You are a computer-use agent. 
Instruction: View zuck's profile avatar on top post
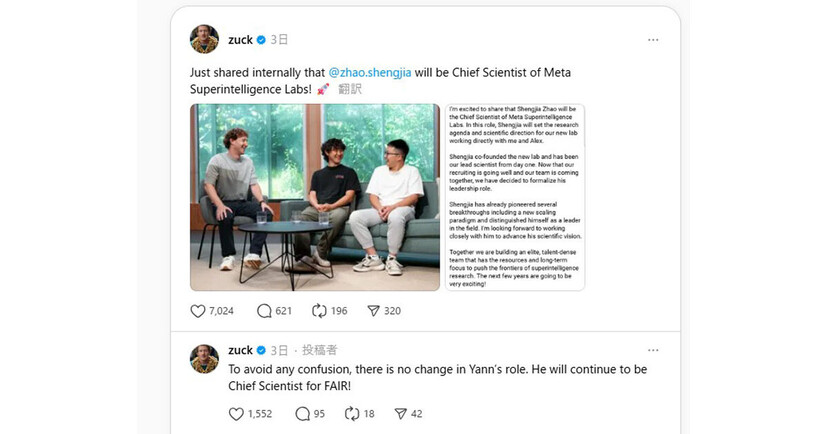[204, 39]
